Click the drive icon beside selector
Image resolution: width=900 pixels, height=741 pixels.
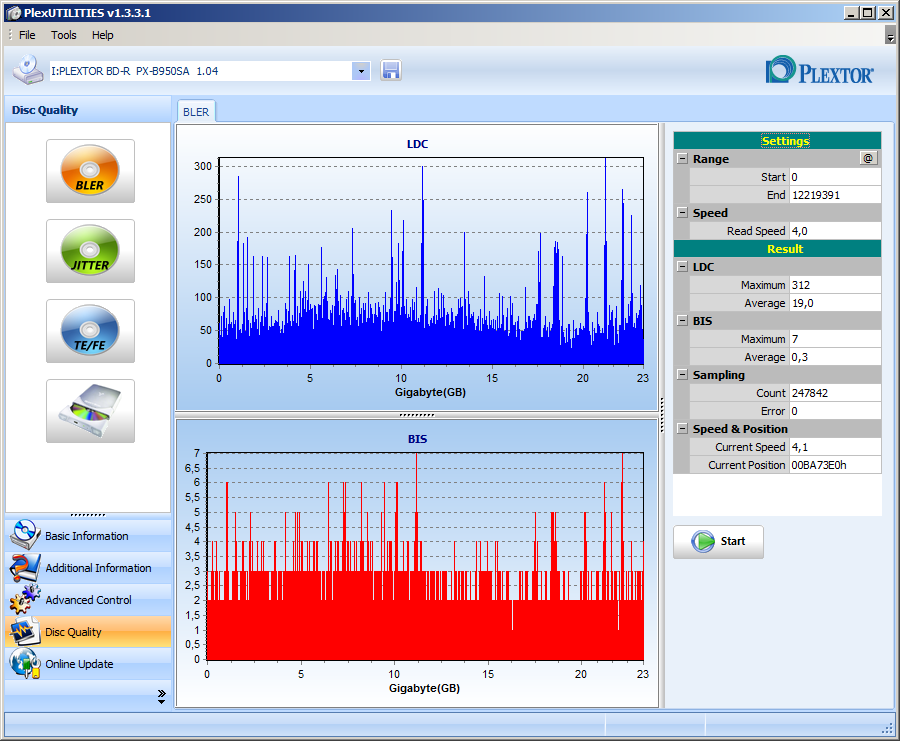(28, 70)
